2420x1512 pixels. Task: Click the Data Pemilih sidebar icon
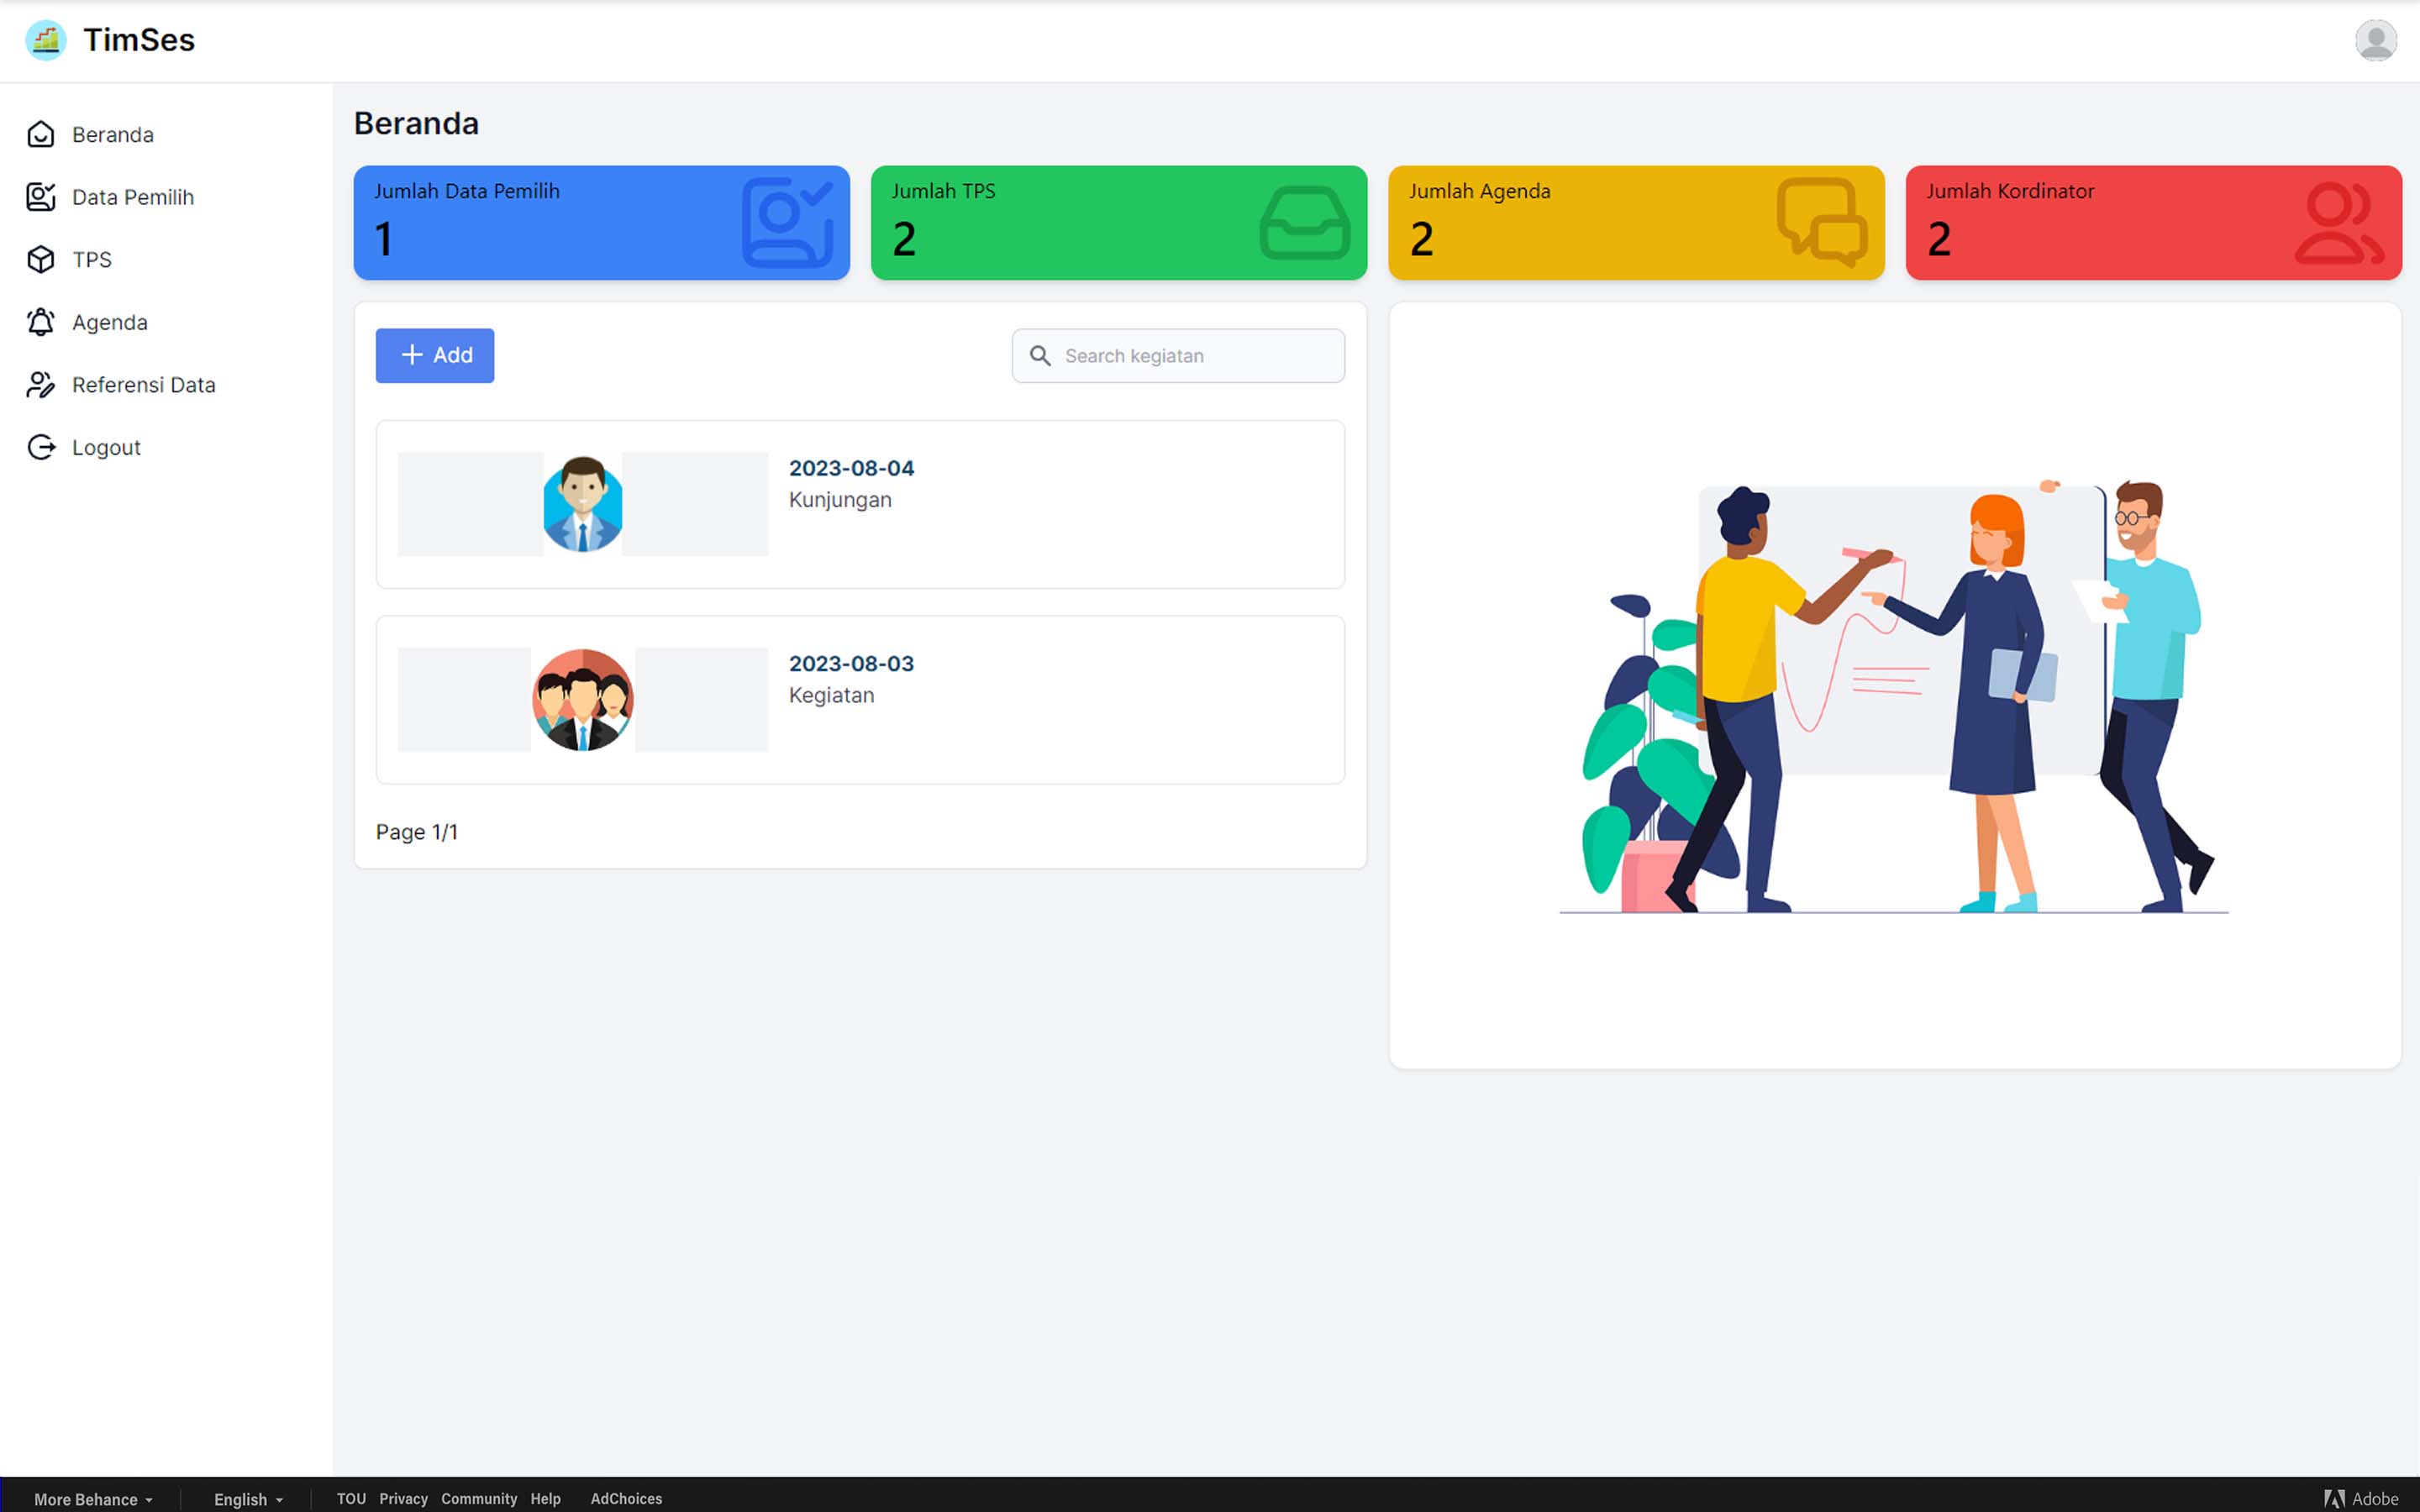pyautogui.click(x=41, y=197)
